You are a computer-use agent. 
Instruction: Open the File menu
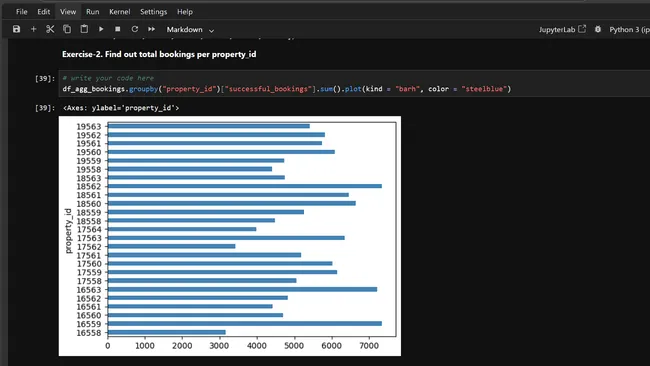click(22, 12)
